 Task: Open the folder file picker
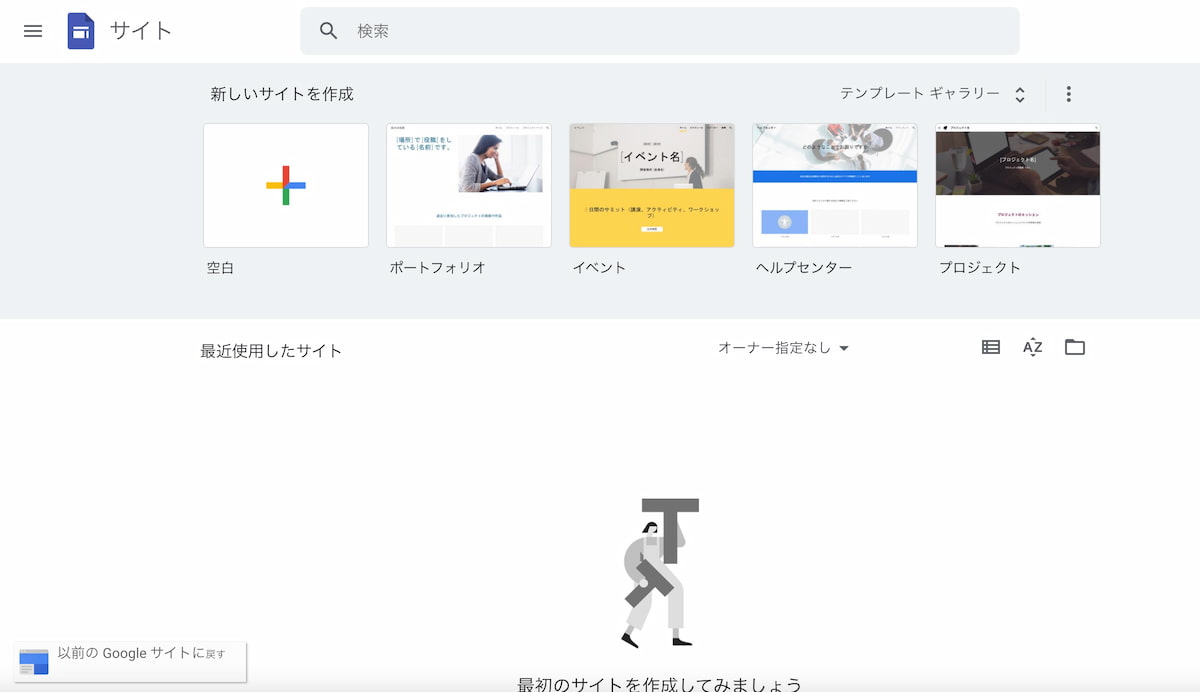coord(1074,347)
